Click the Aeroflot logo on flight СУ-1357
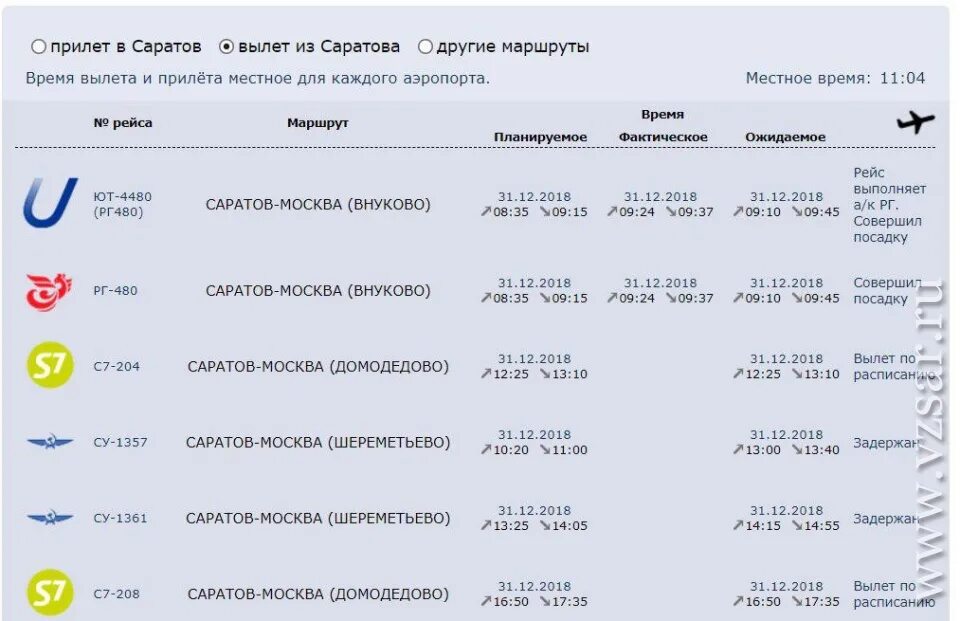The image size is (960, 621). [x=50, y=442]
